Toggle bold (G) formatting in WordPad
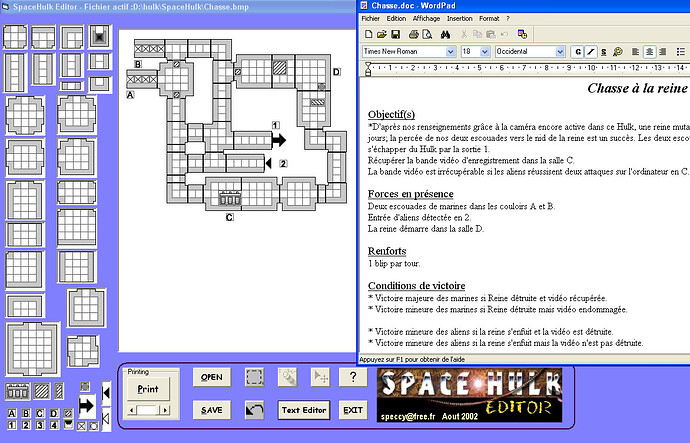Viewport: 690px width, 443px height. pyautogui.click(x=578, y=52)
